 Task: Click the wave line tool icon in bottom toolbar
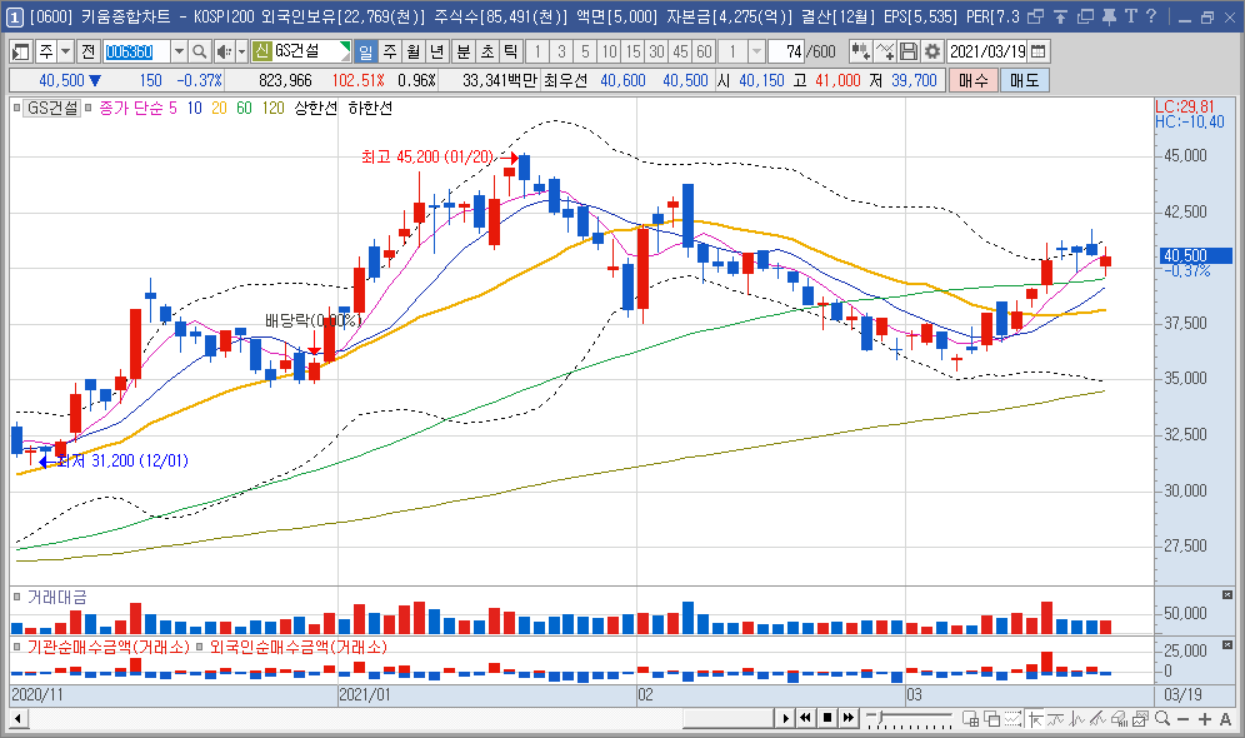[1077, 718]
